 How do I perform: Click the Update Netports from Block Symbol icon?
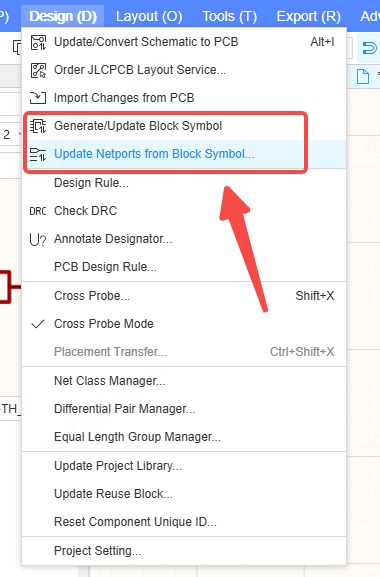point(38,154)
